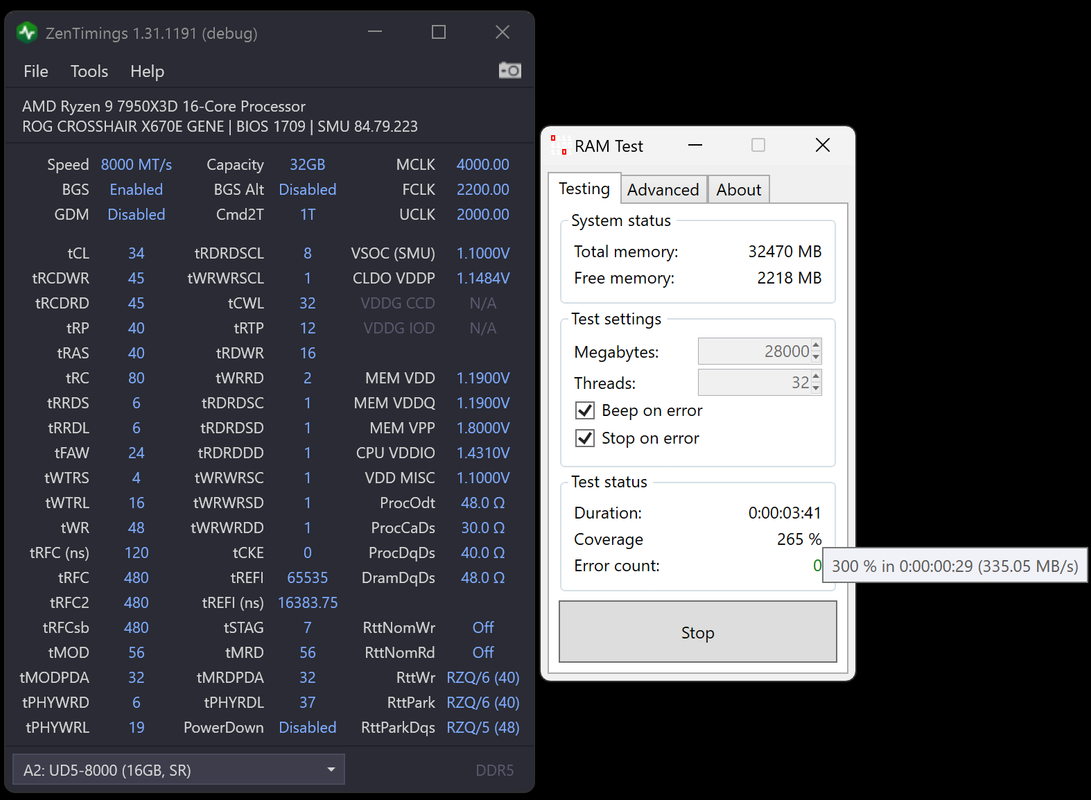Minimize the ZenTimings window
Viewport: 1091px width, 800px height.
pos(375,32)
